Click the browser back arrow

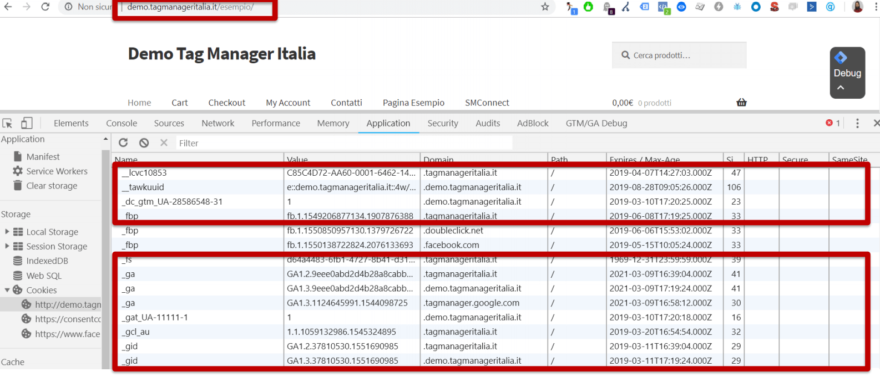pos(8,7)
